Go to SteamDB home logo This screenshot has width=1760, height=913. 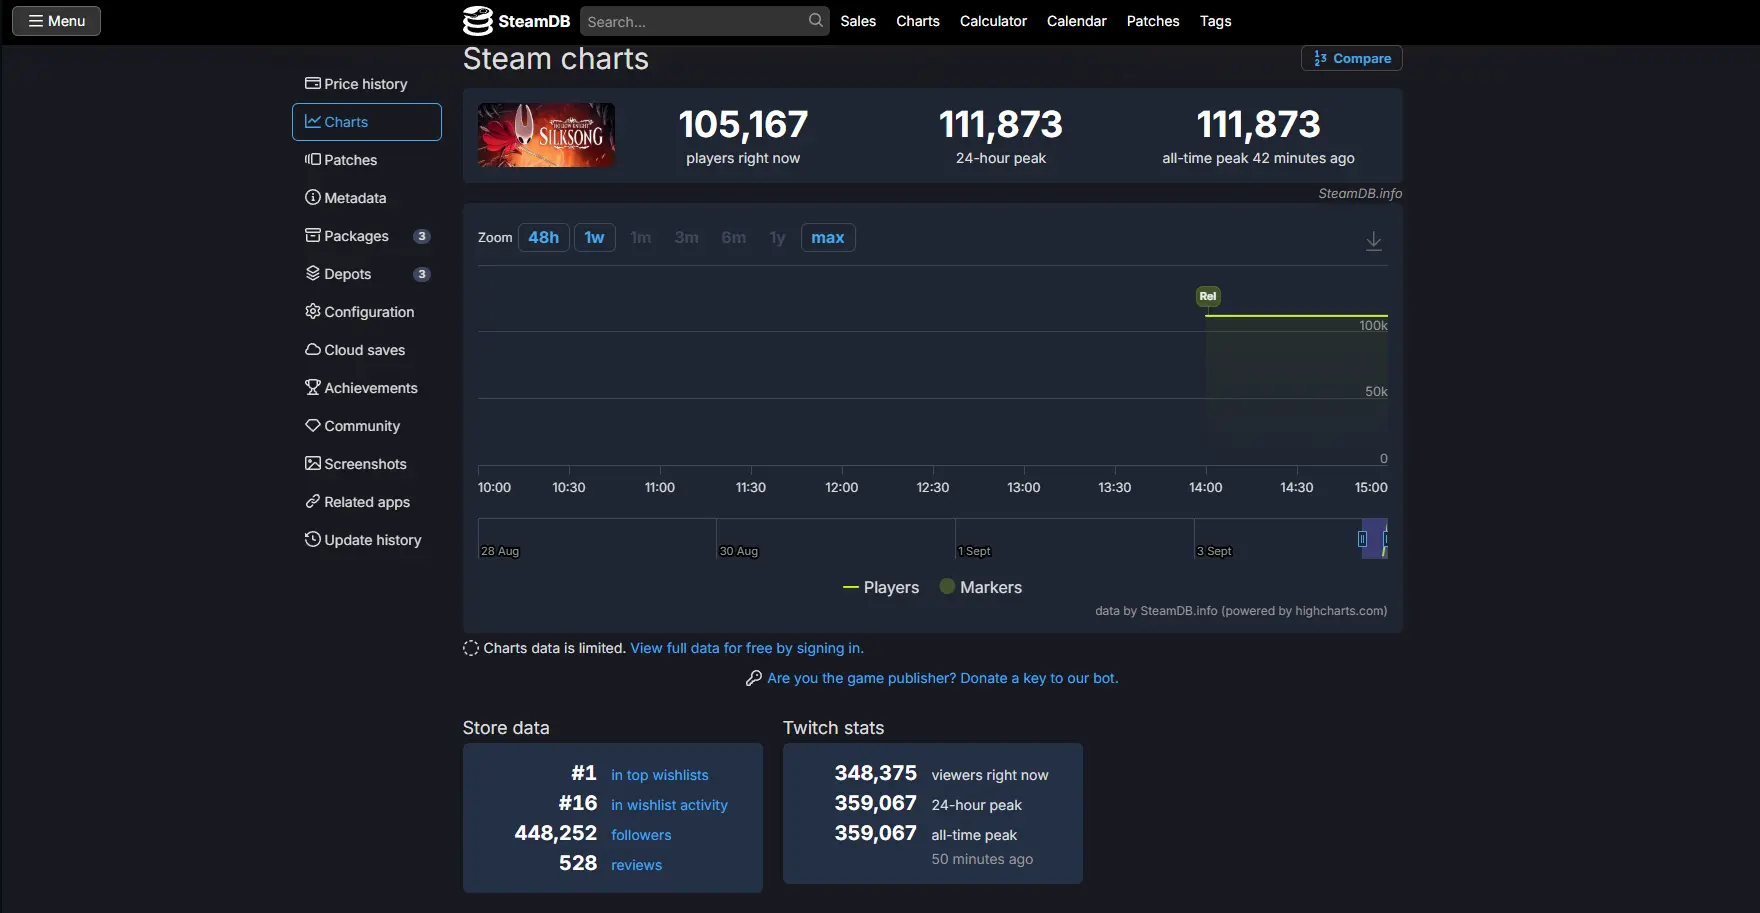[x=516, y=21]
